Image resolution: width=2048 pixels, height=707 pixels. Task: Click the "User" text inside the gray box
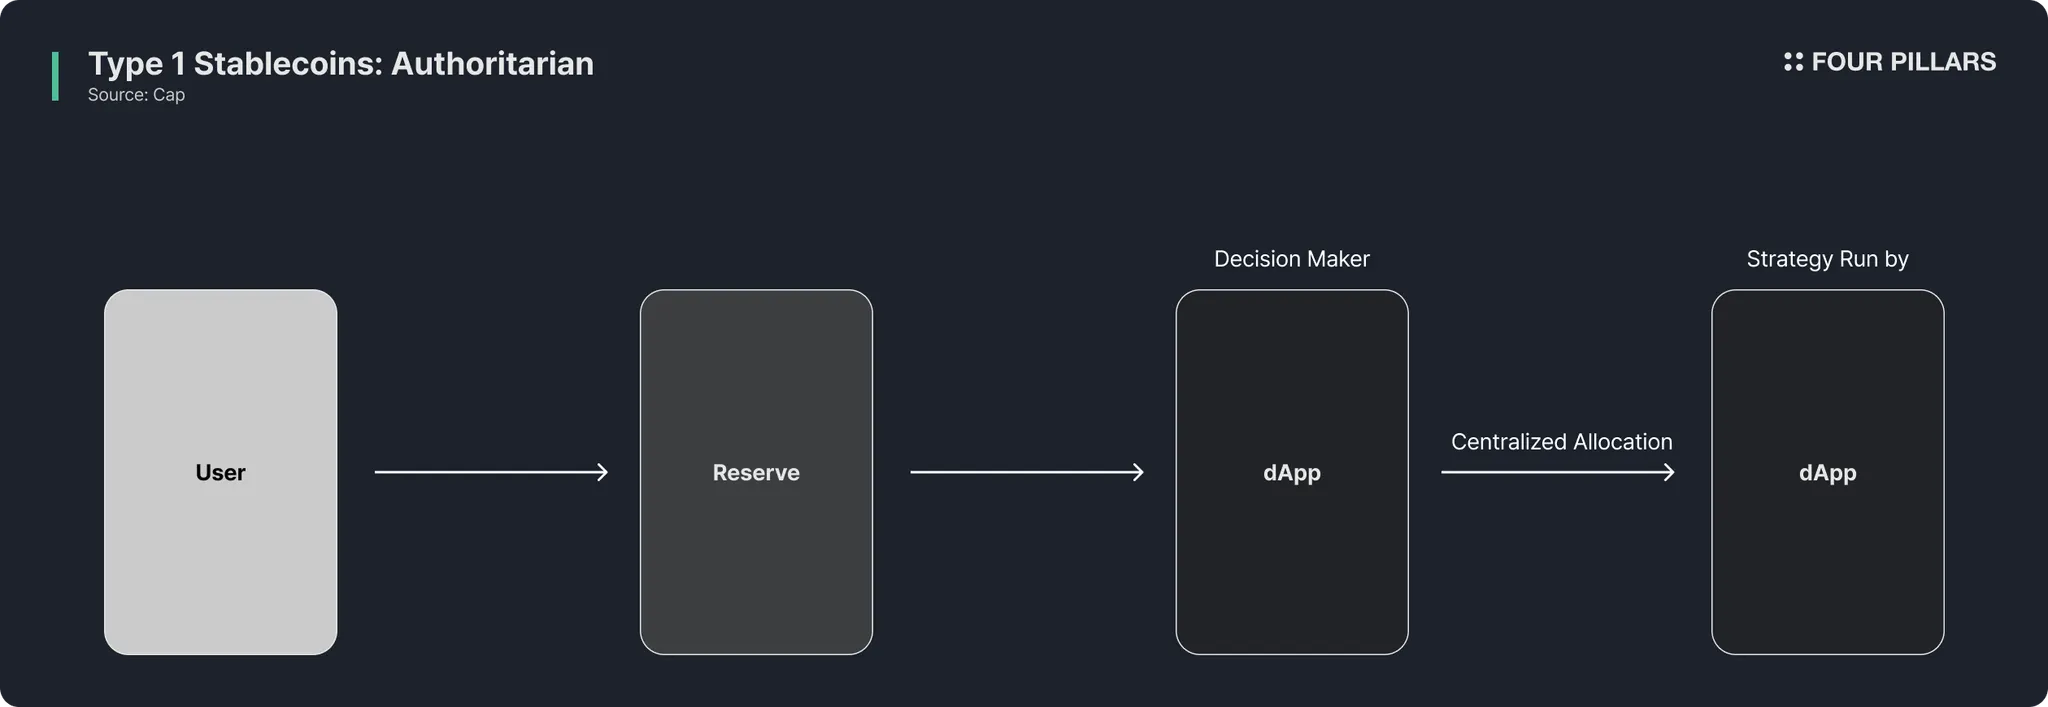(x=220, y=473)
